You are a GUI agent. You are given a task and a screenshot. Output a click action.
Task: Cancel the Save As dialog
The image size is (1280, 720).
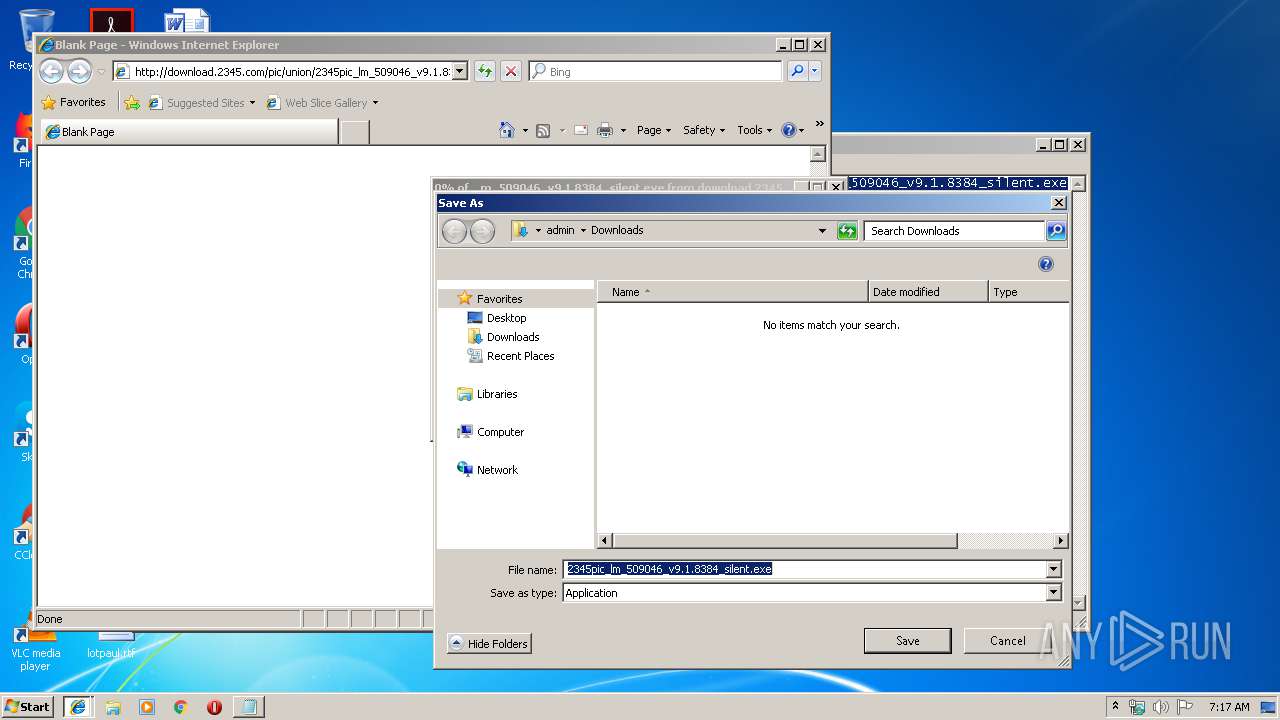pos(1007,641)
